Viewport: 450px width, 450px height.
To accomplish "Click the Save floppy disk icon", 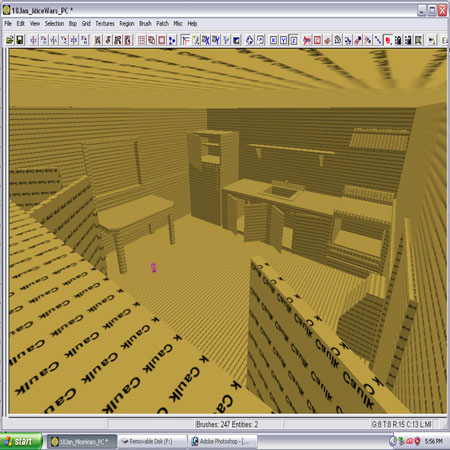I will (20, 40).
